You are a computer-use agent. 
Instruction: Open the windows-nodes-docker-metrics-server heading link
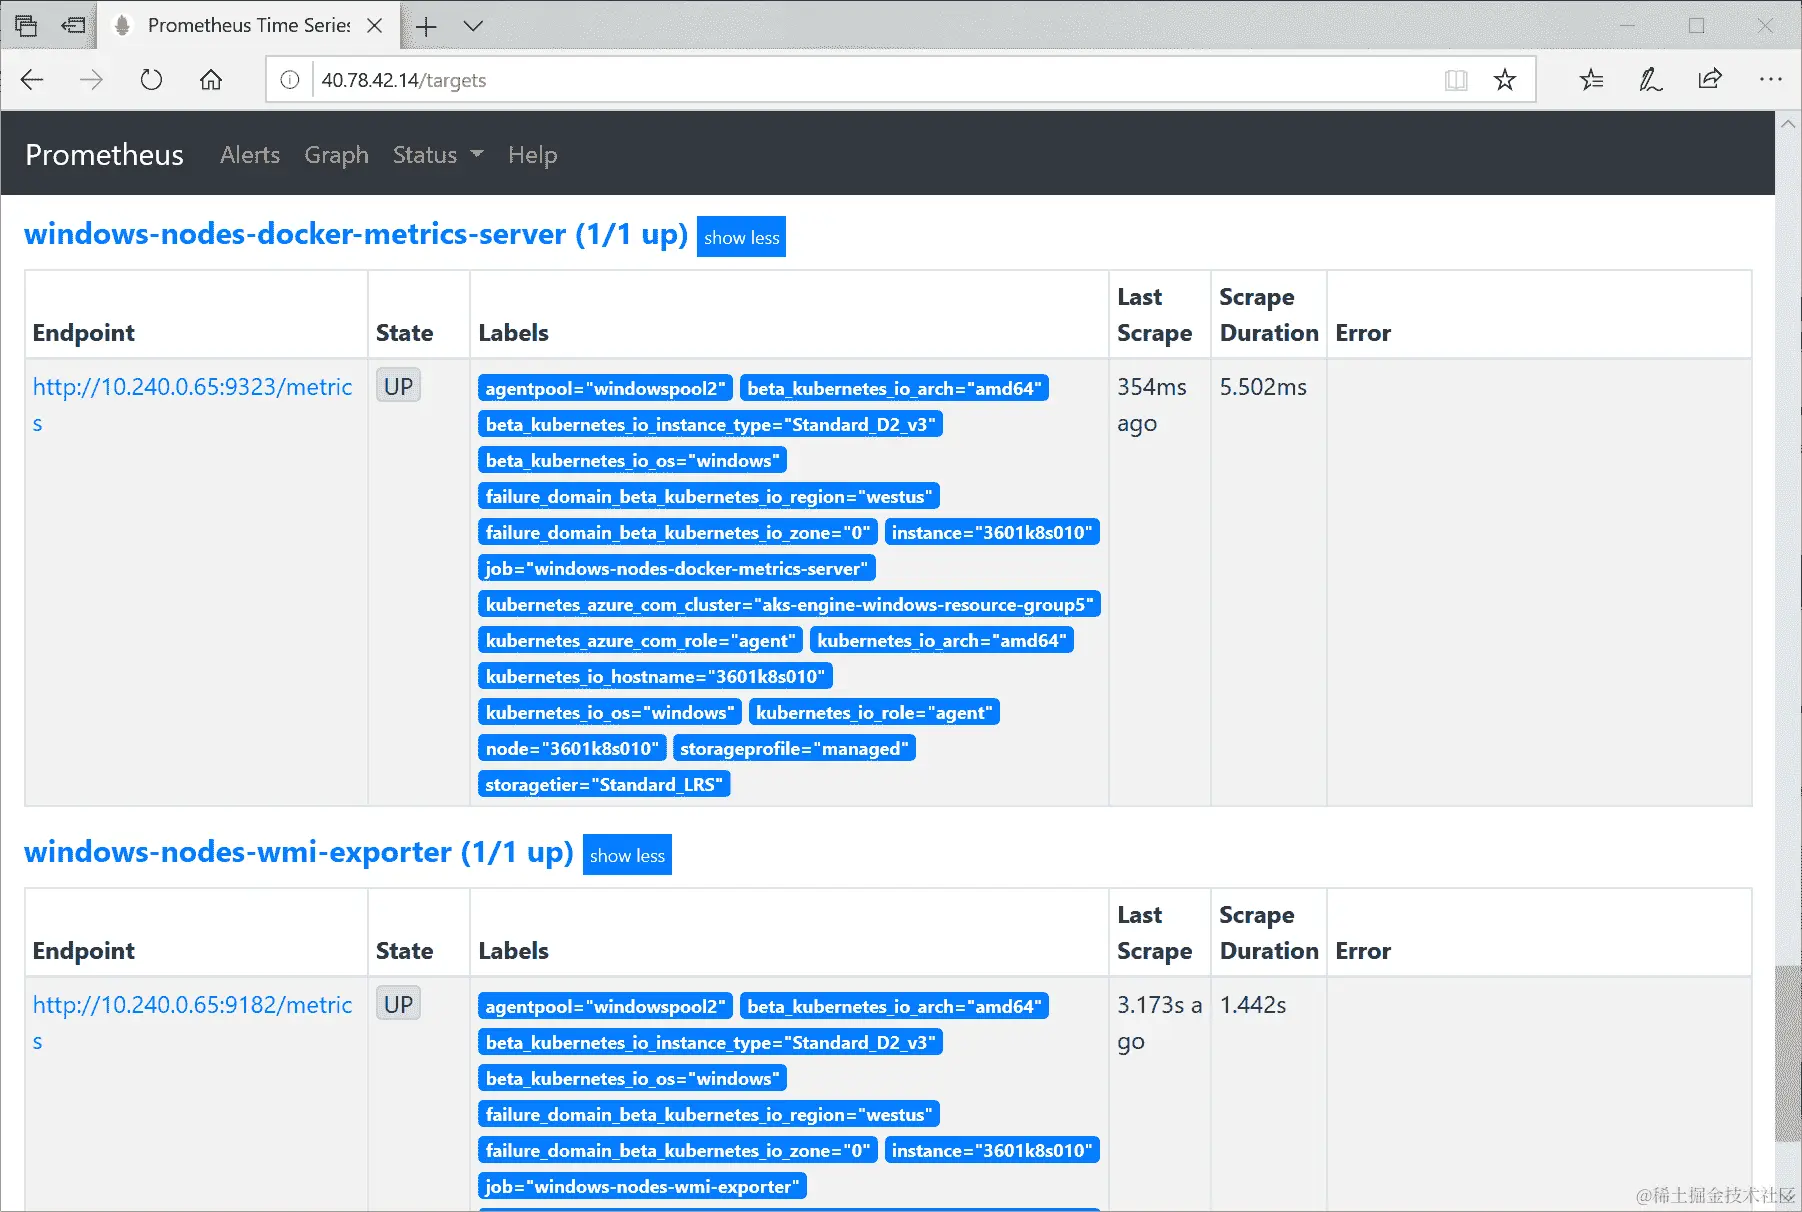point(356,234)
